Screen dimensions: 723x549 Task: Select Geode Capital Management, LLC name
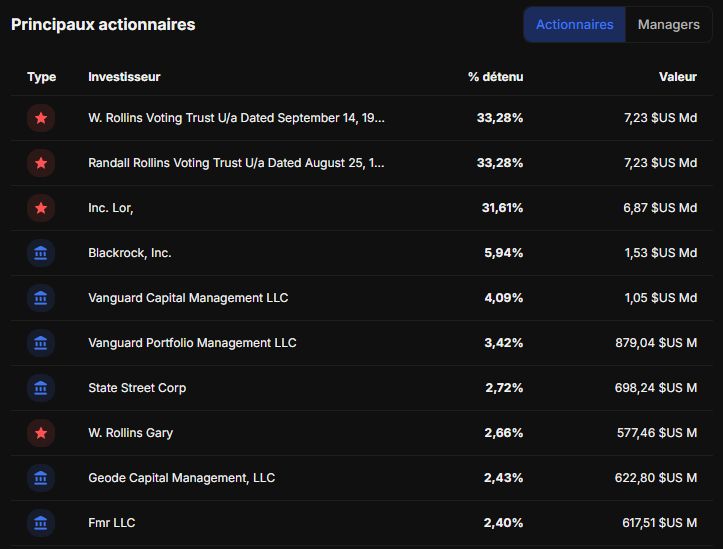182,478
